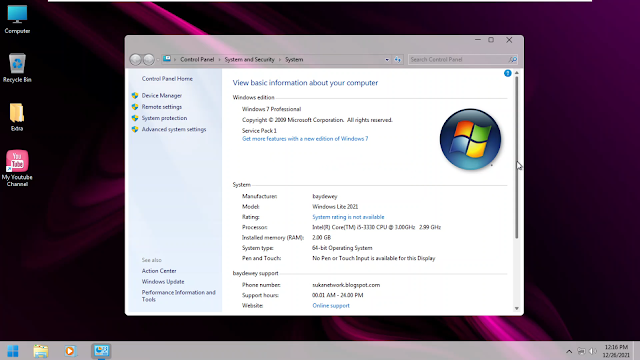Launch File Explorer from the taskbar
The width and height of the screenshot is (640, 360).
pyautogui.click(x=41, y=351)
